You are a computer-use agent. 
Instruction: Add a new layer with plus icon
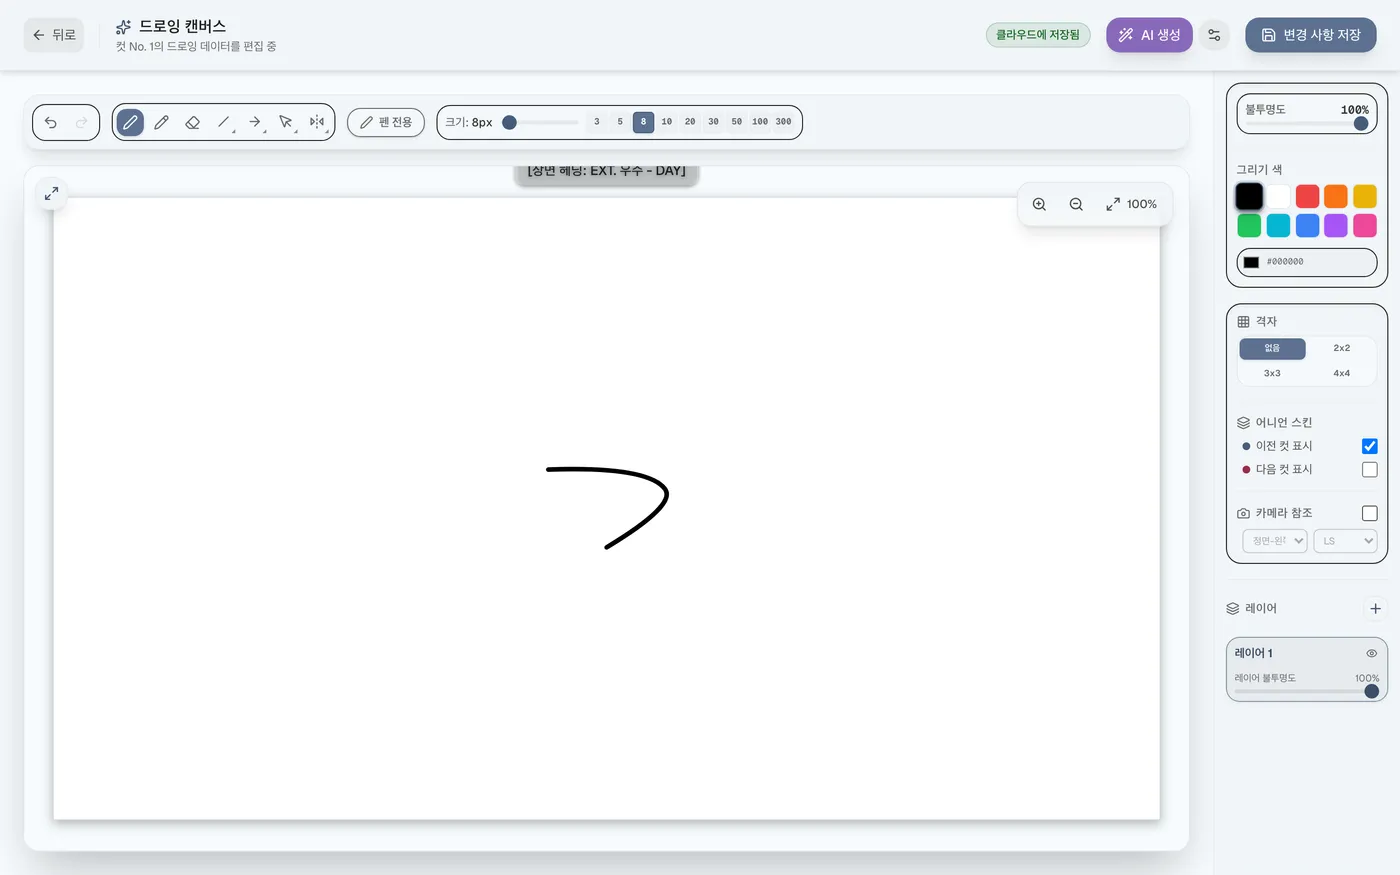[1375, 608]
